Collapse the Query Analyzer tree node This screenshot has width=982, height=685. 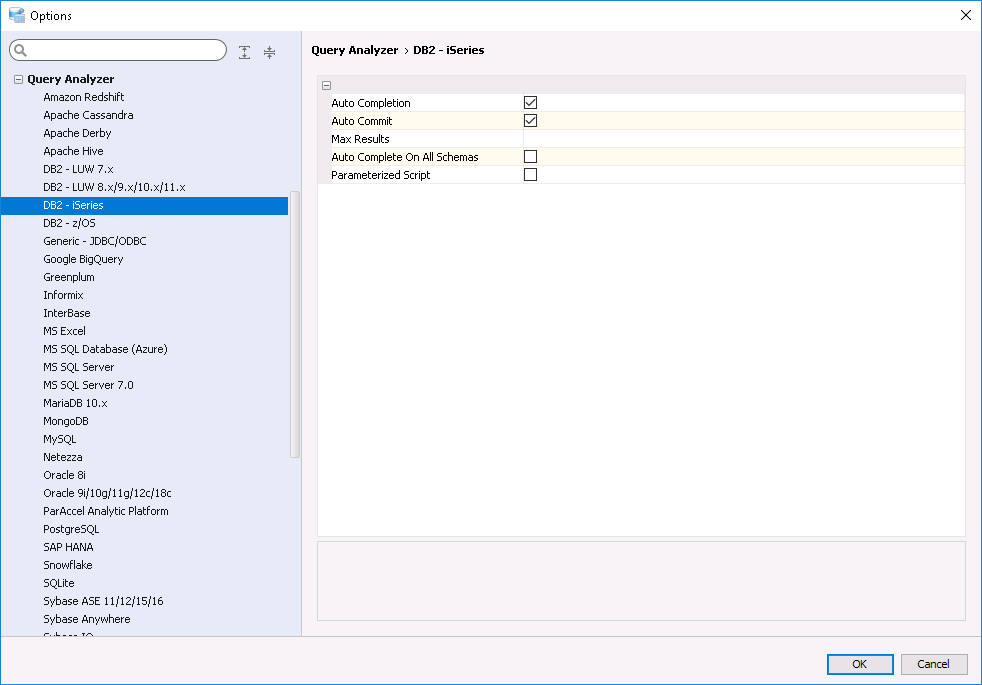point(18,79)
